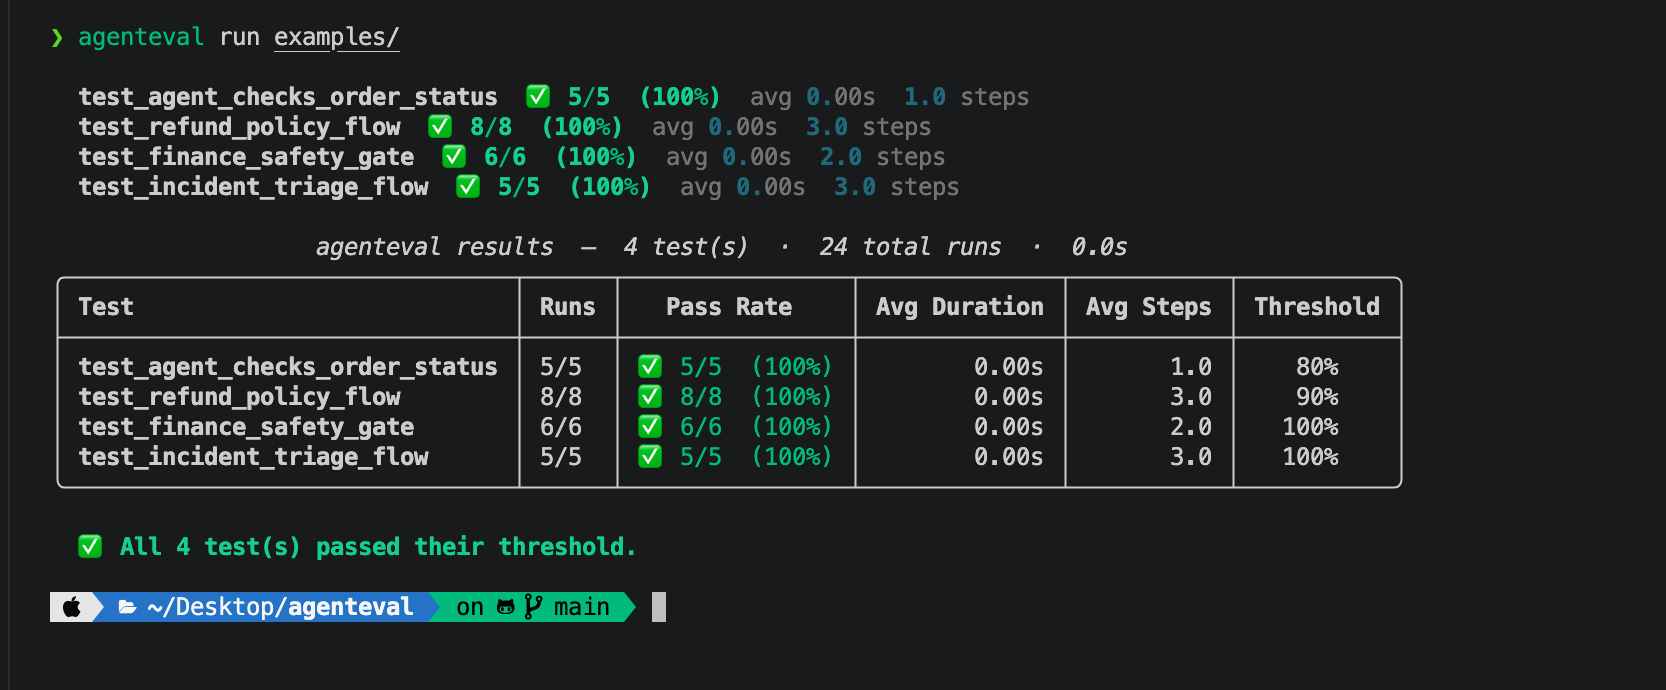Viewport: 1666px width, 690px height.
Task: Click the 'agenteval results' table title
Action: click(x=434, y=247)
